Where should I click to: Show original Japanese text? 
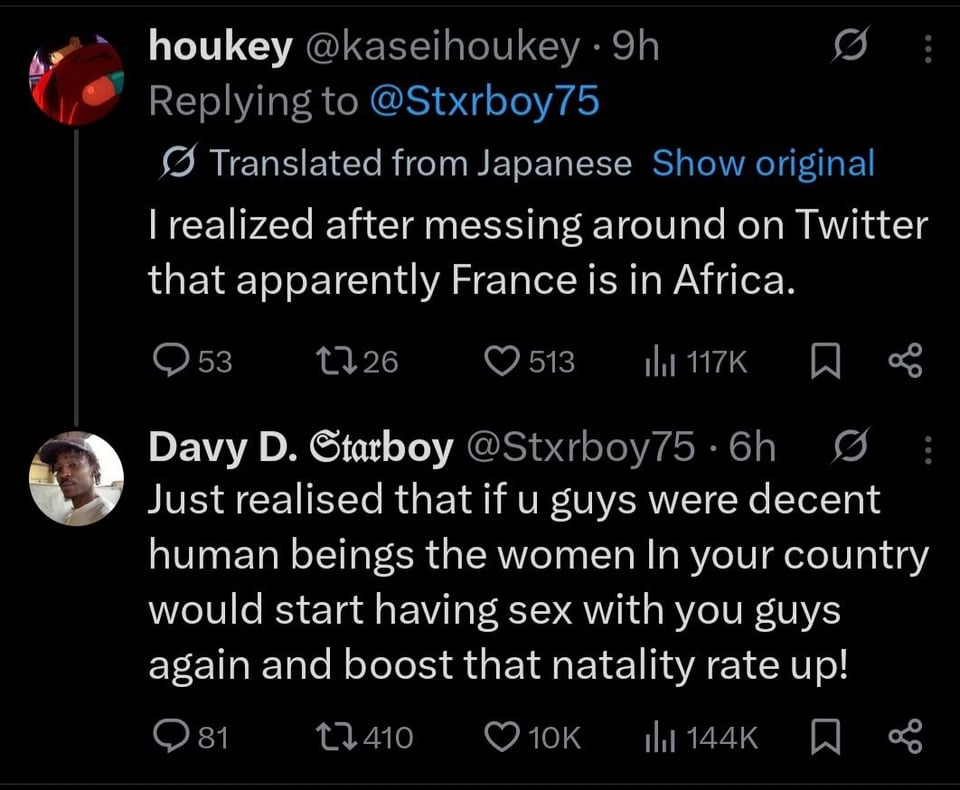[x=763, y=163]
